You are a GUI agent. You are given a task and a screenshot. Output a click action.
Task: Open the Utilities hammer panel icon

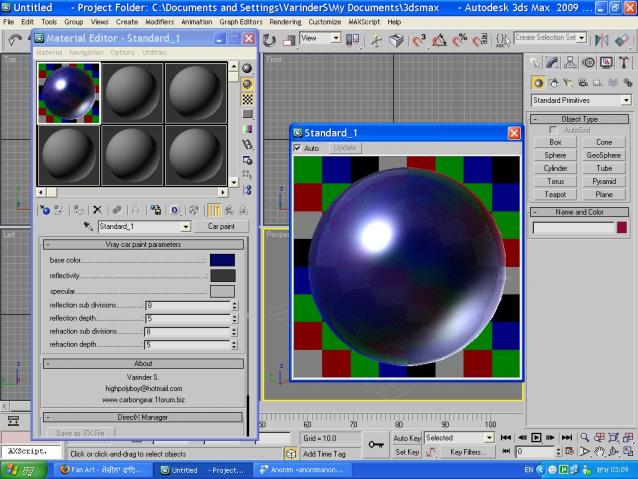coord(624,63)
